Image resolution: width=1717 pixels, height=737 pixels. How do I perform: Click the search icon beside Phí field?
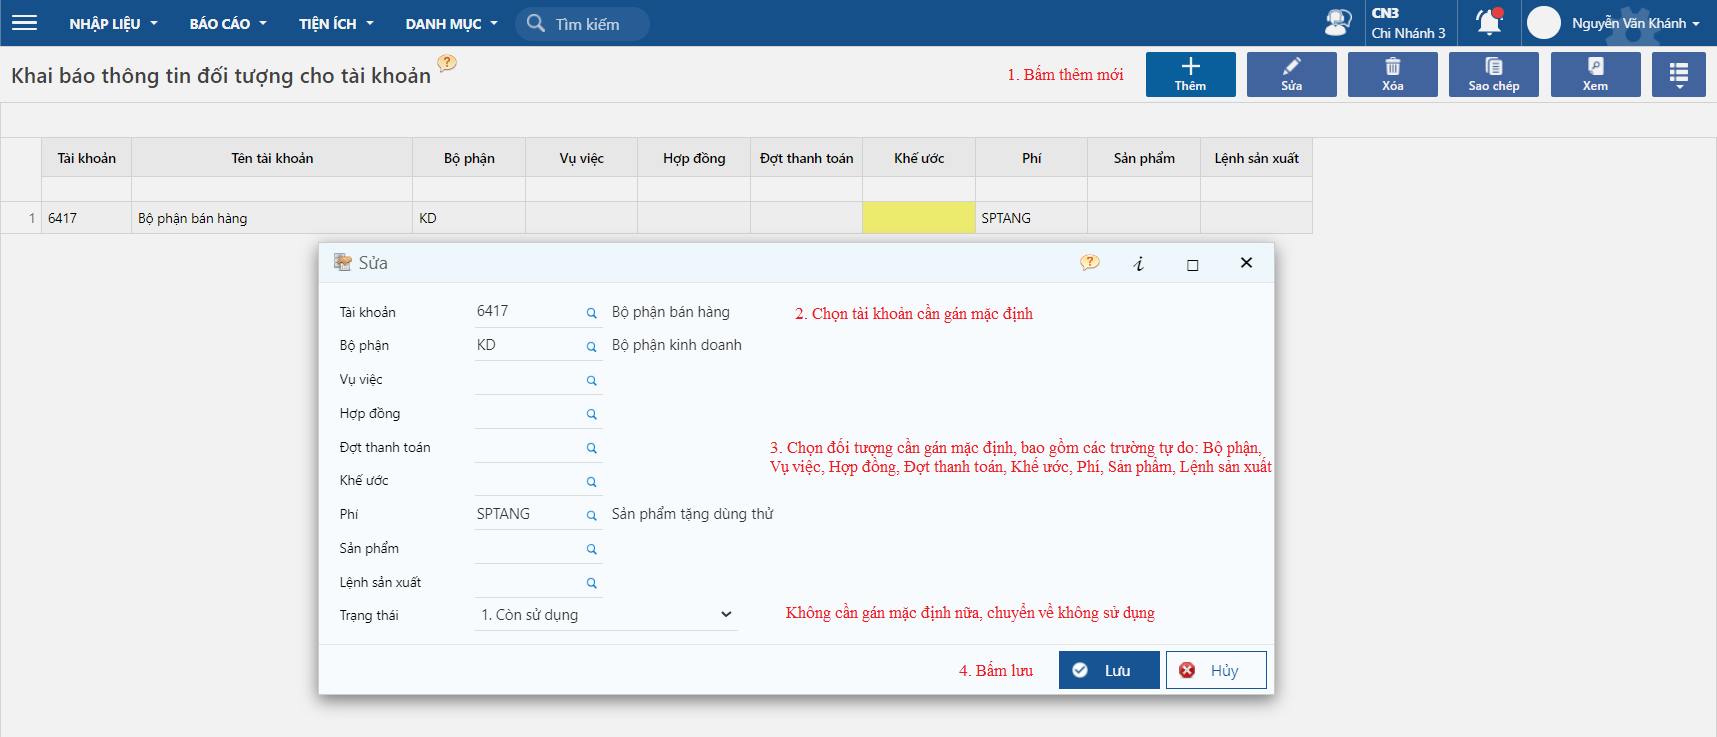[591, 515]
